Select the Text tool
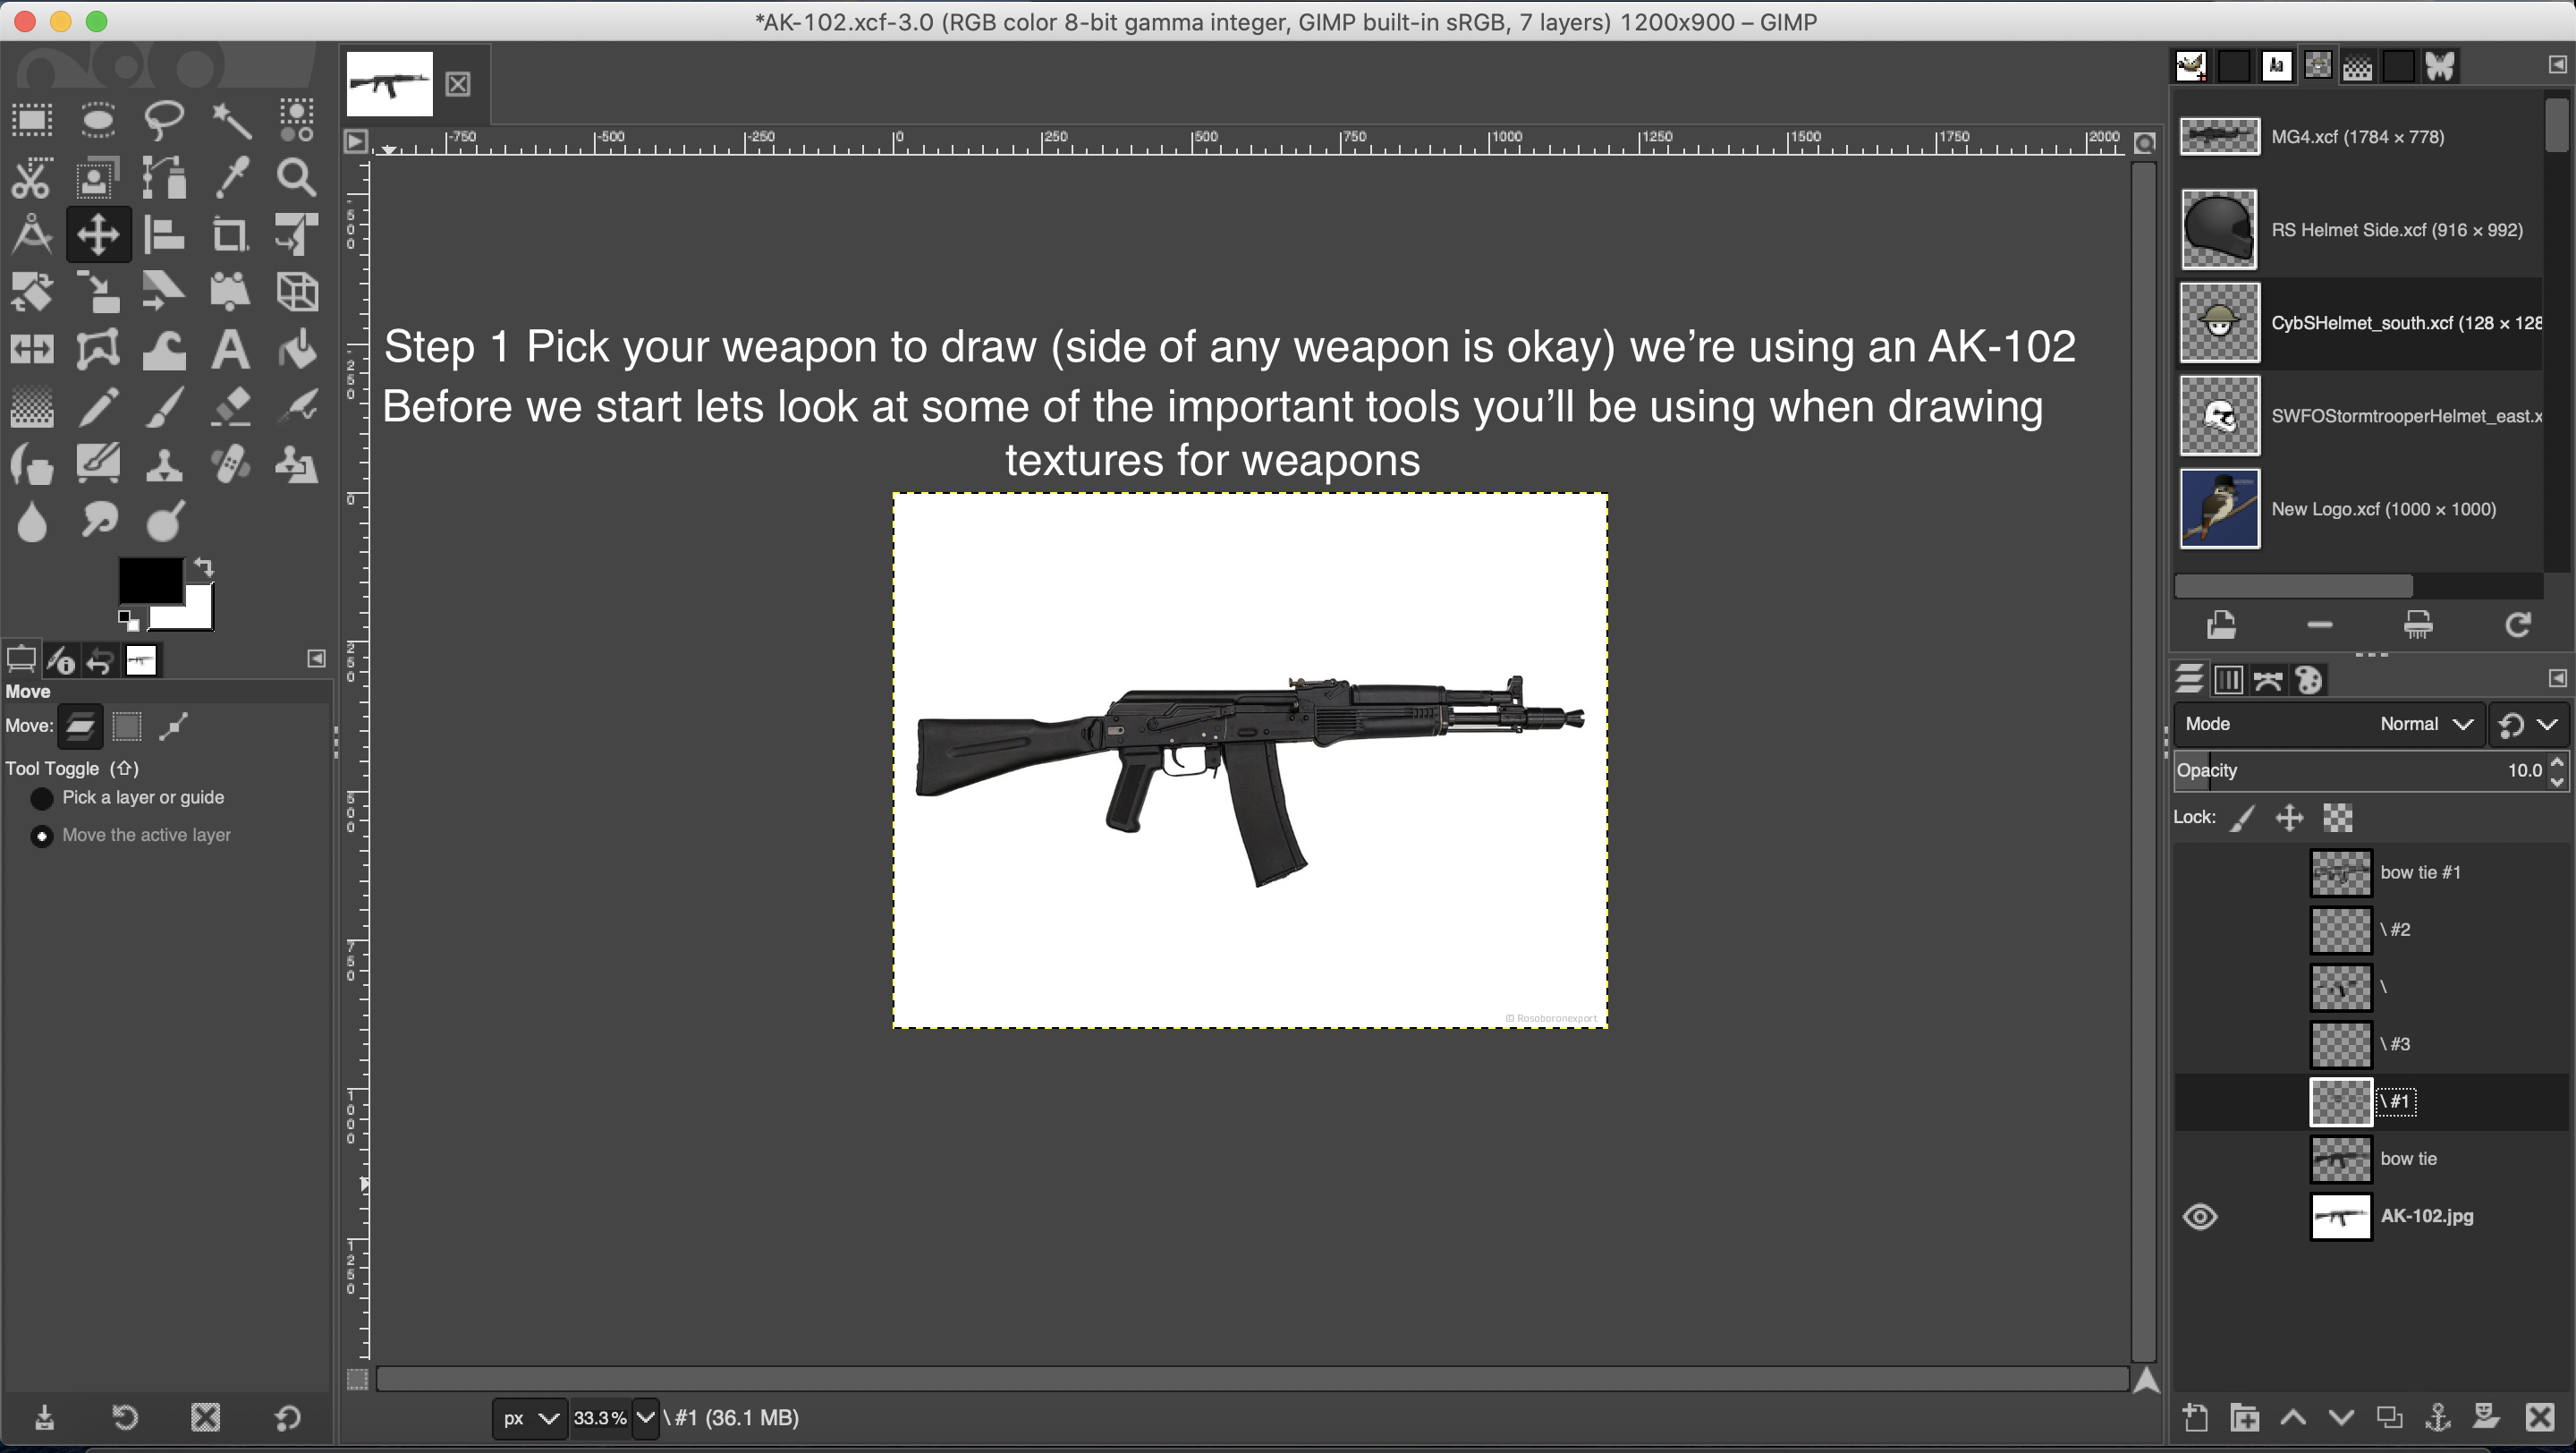The image size is (2576, 1453). coord(231,350)
